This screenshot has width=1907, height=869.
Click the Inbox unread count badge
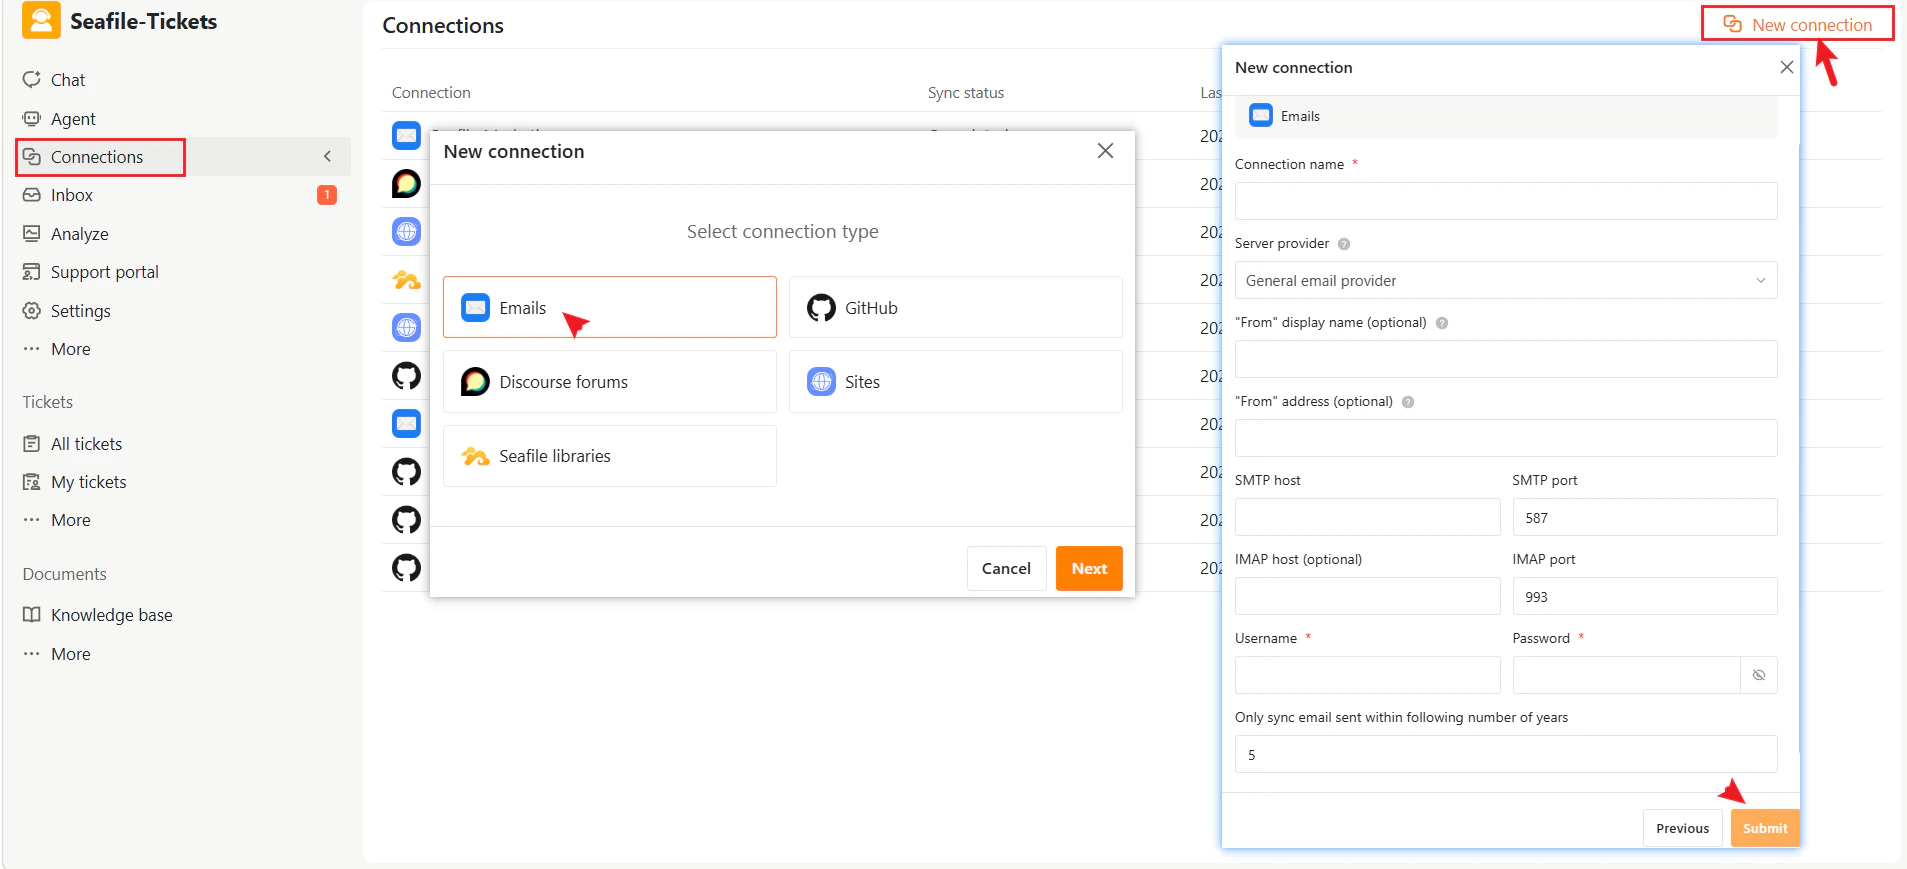(327, 195)
